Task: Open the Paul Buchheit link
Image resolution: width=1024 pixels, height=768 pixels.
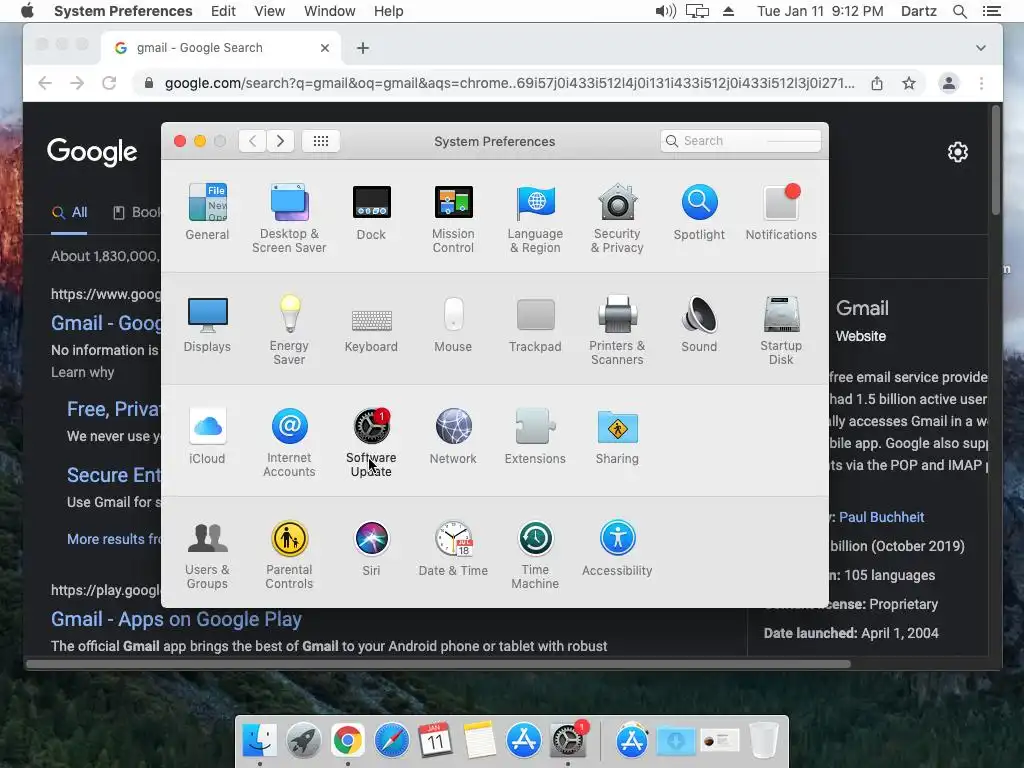Action: coord(881,517)
